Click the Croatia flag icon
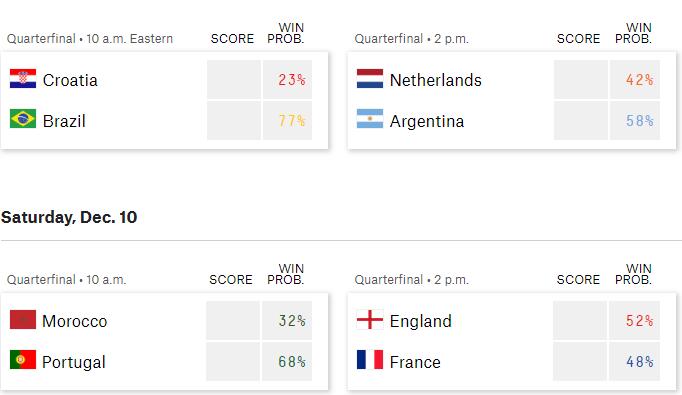Viewport: 682px width, 395px height. 23,79
